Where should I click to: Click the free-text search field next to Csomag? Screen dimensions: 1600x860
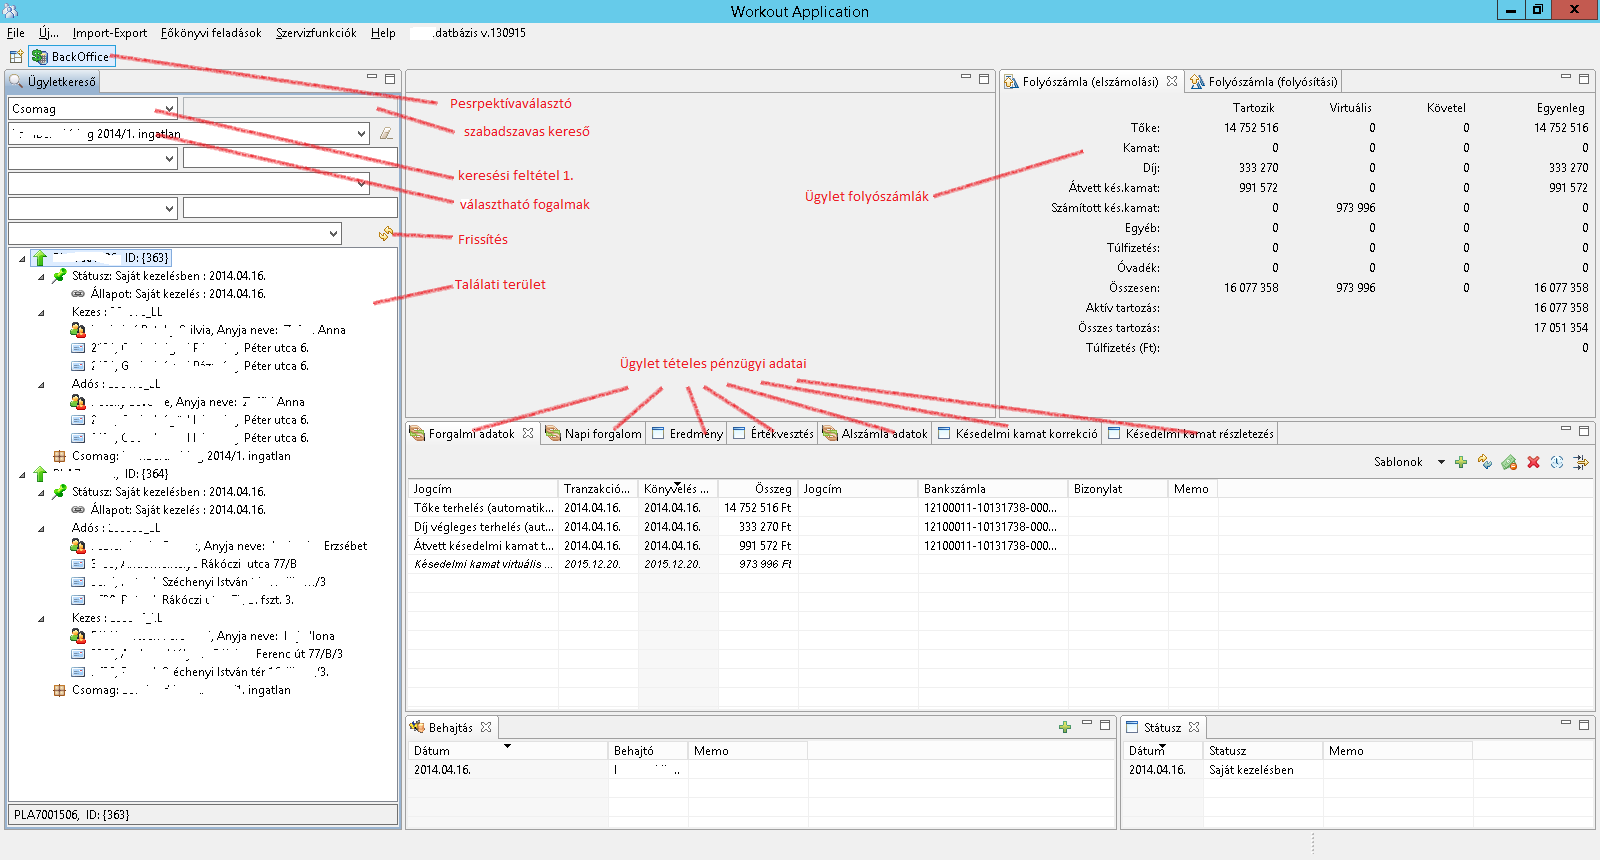290,108
